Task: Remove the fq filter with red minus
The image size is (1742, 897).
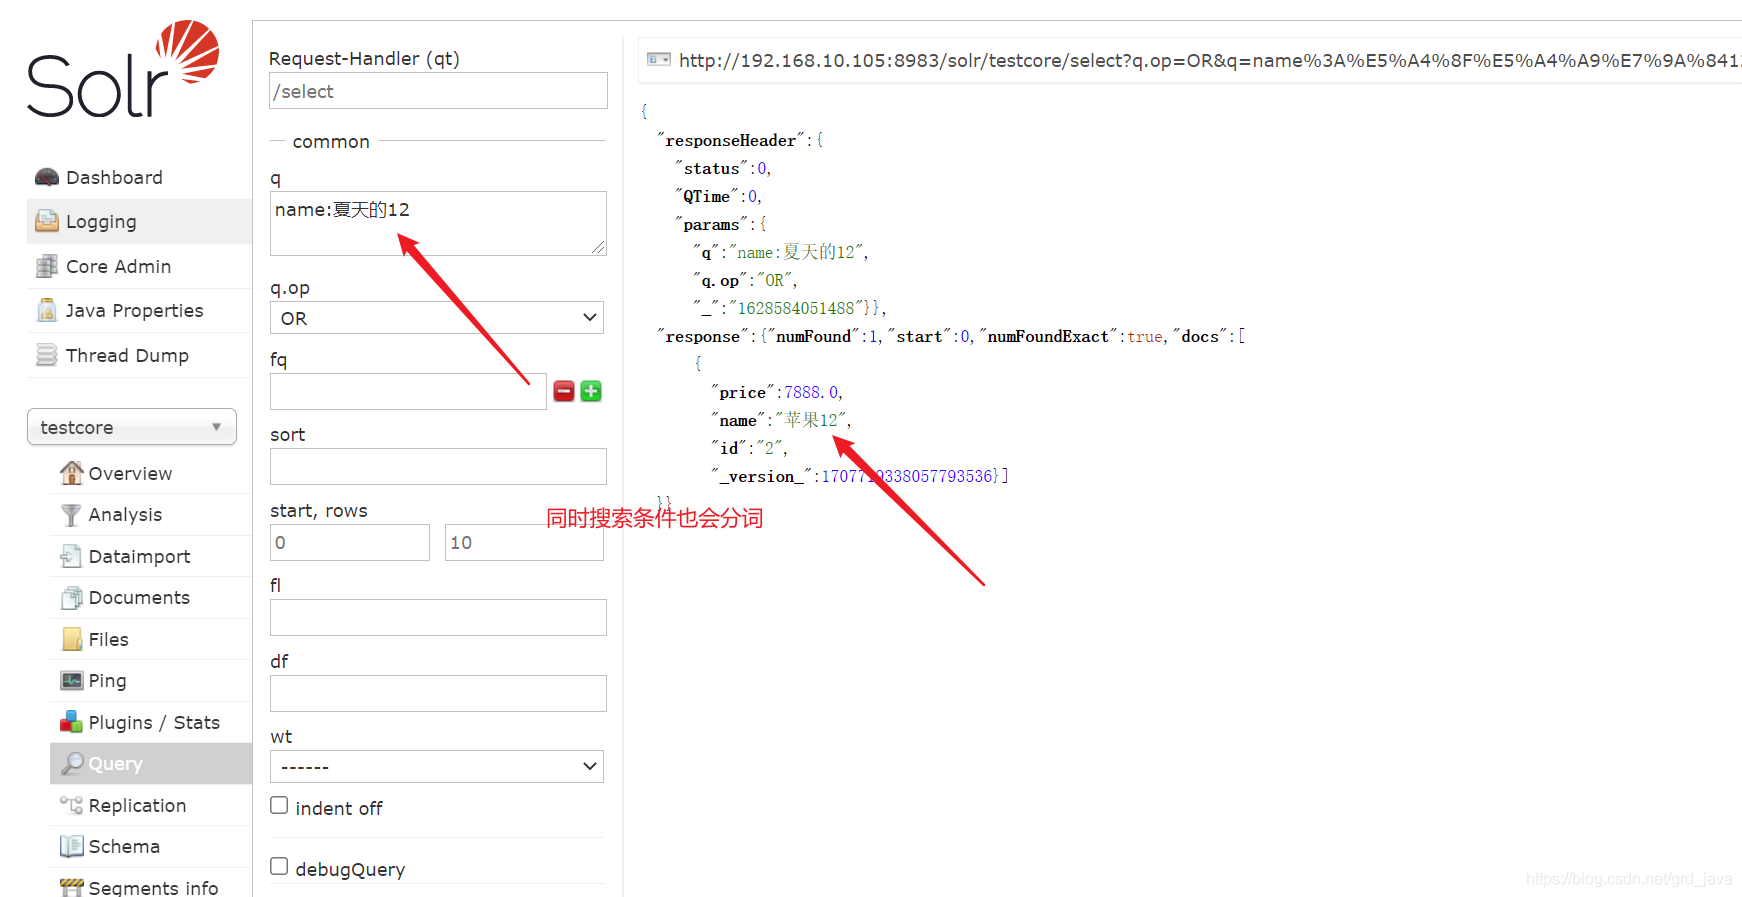Action: [x=564, y=391]
